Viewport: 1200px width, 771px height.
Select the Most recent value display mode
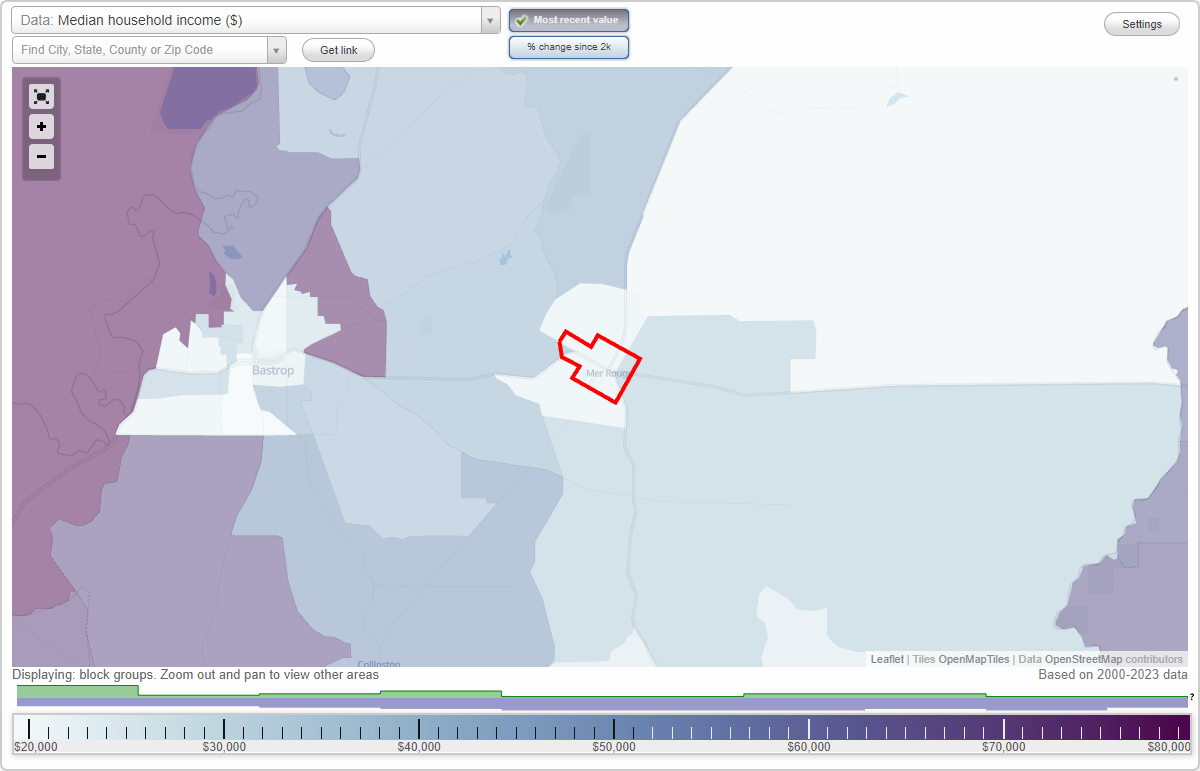pyautogui.click(x=569, y=19)
